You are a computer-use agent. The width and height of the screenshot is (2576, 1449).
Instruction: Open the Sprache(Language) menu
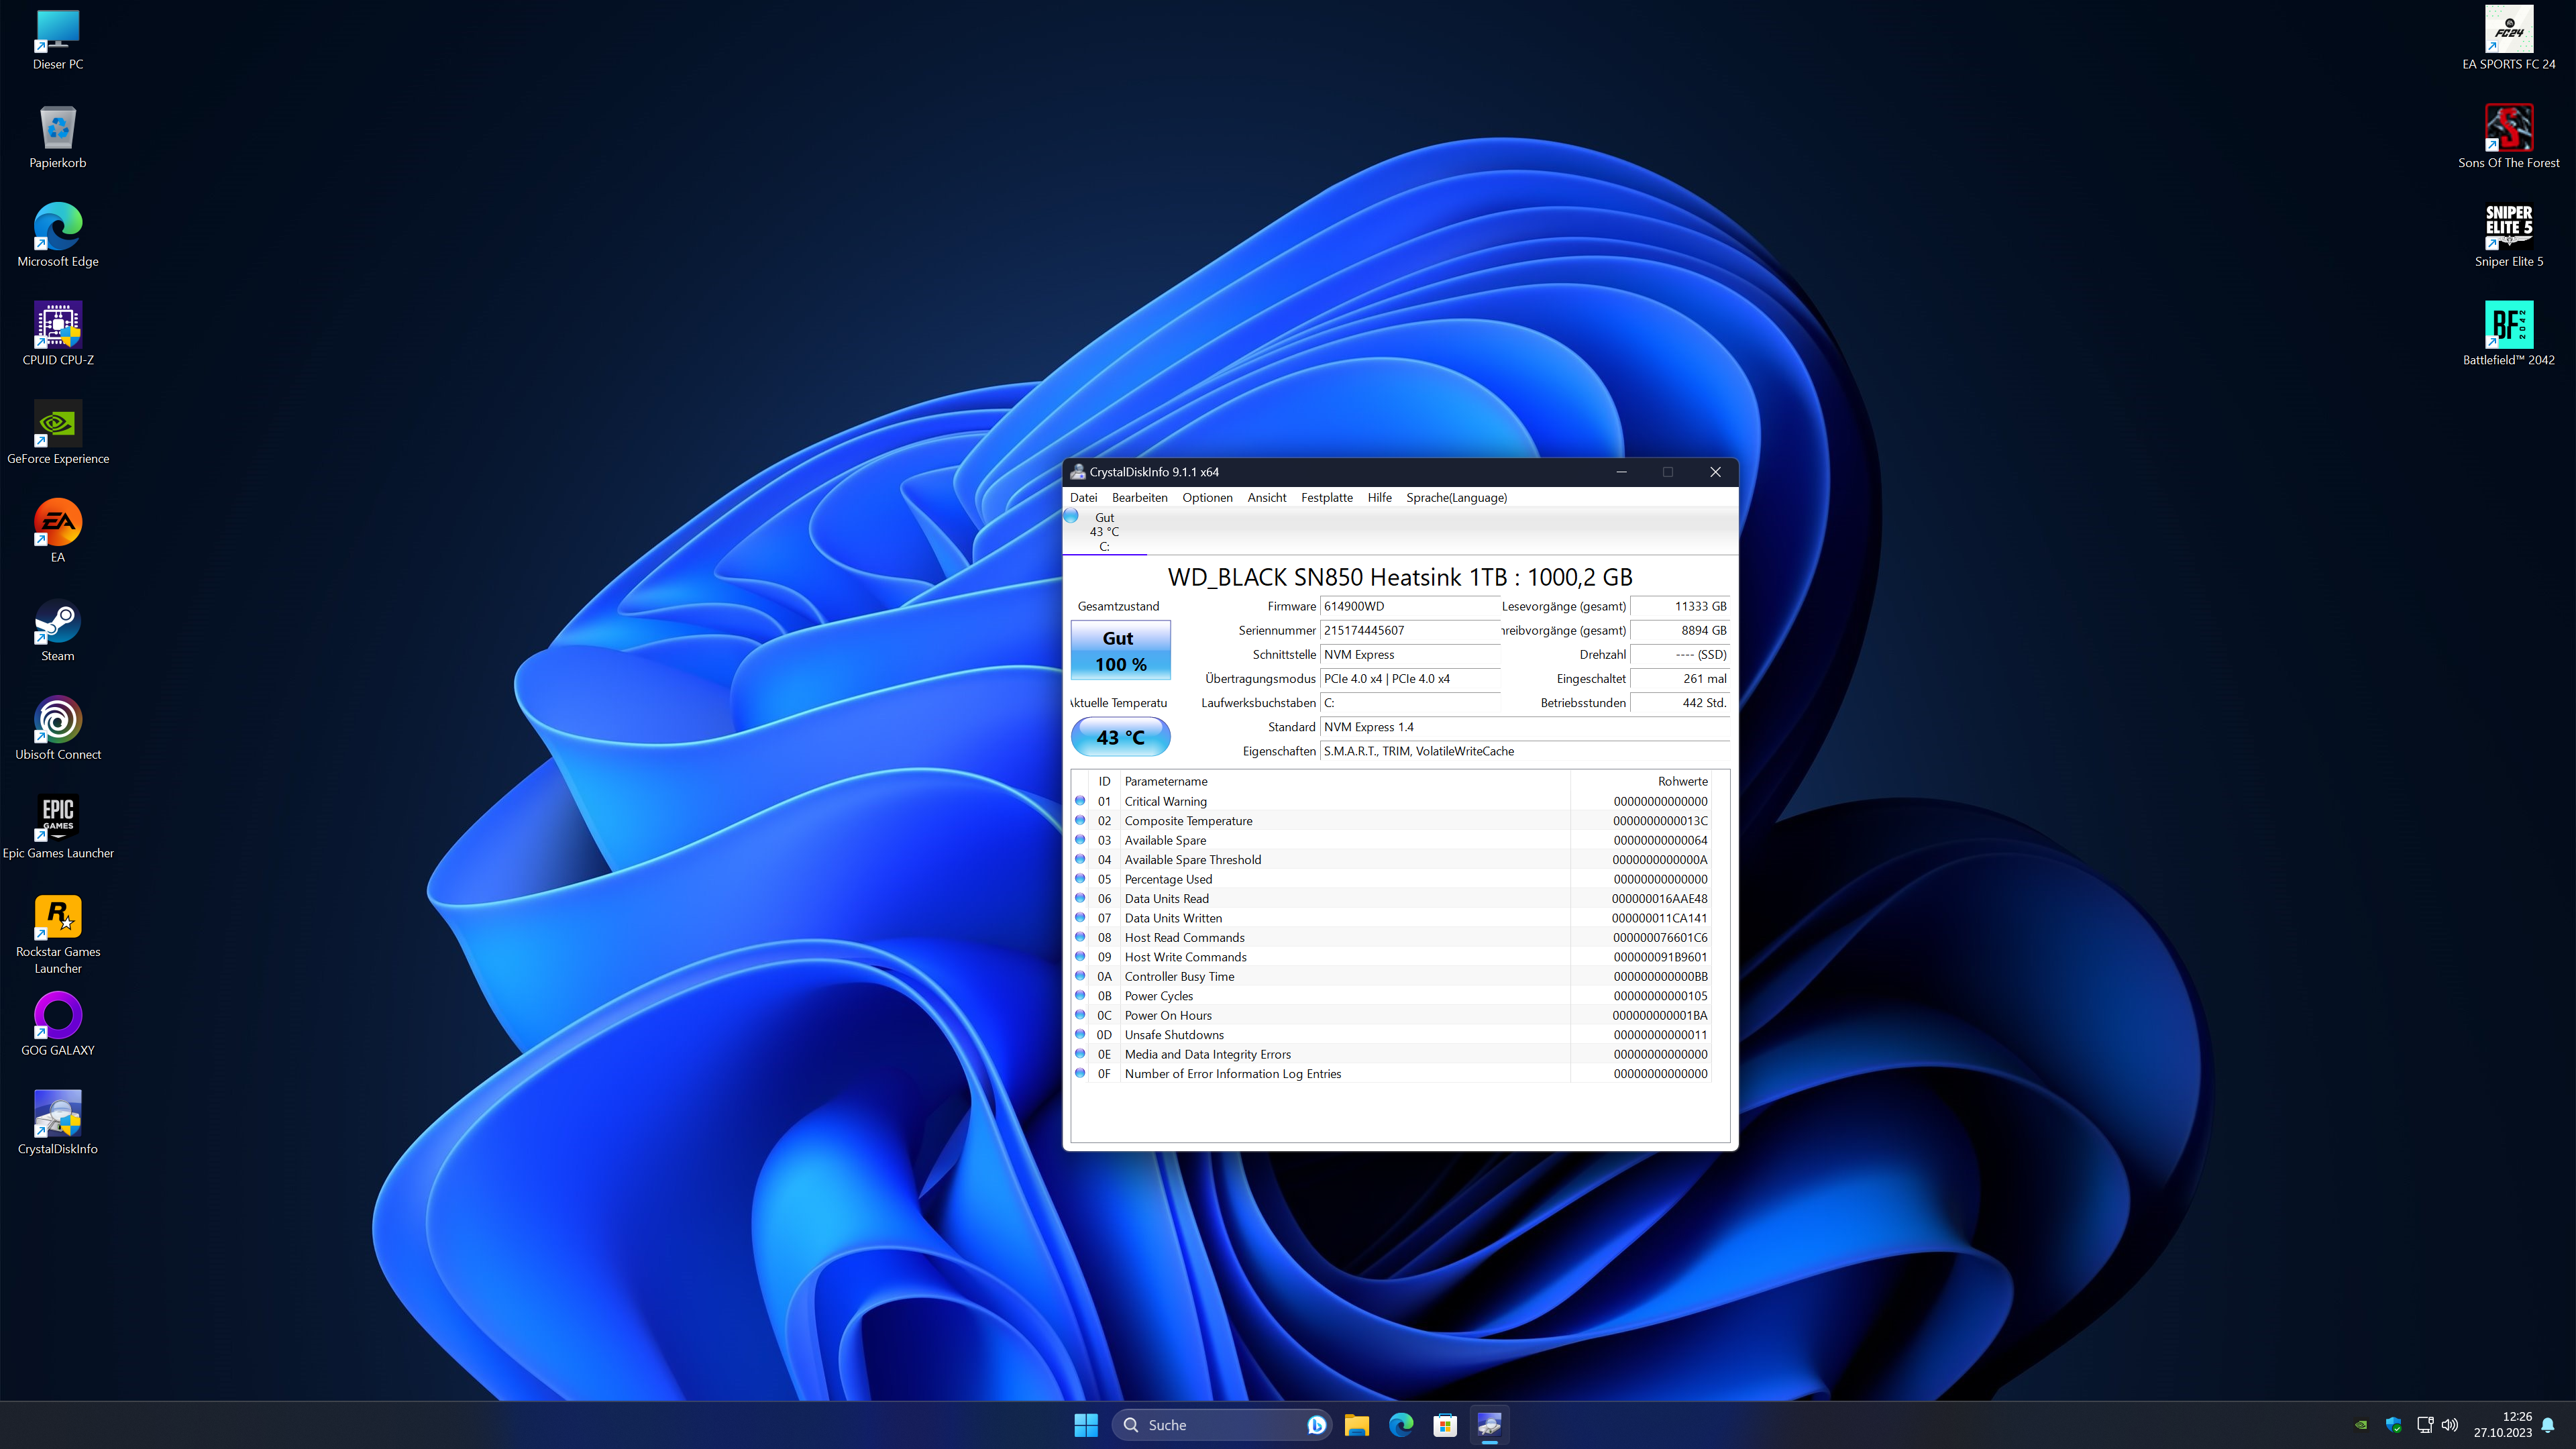[1456, 497]
